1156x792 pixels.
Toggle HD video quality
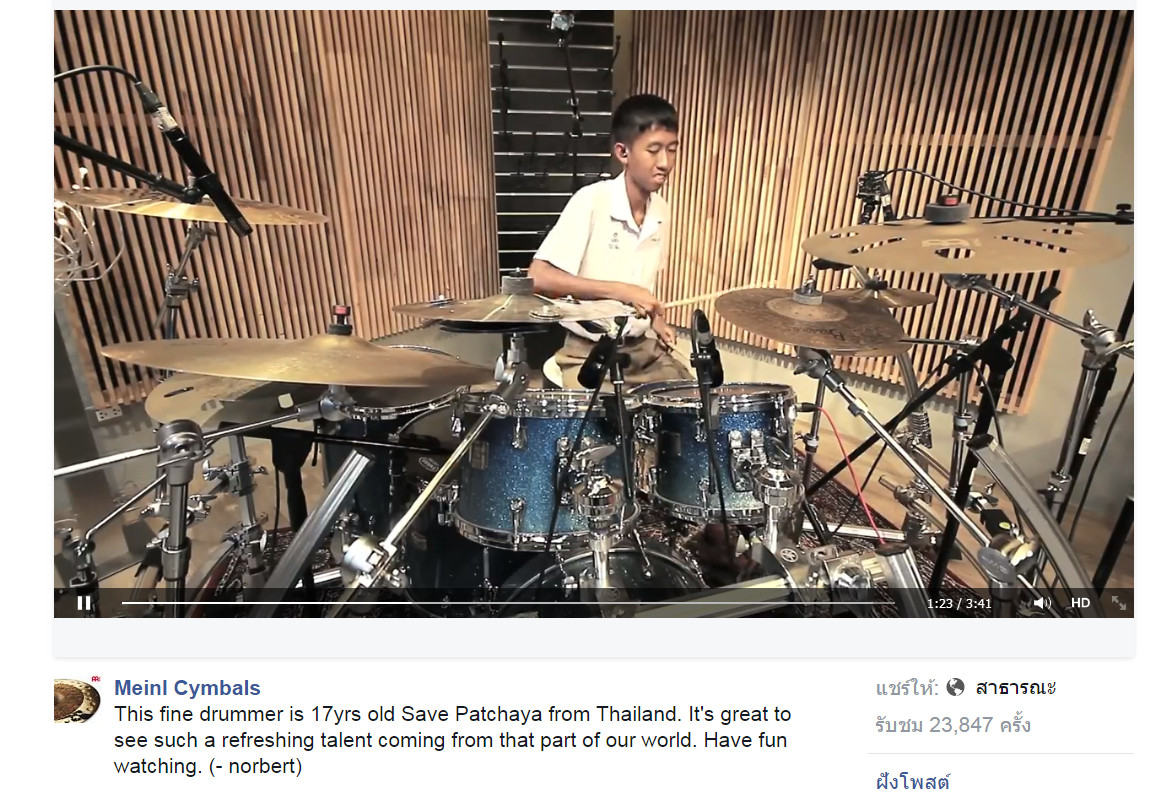coord(1080,602)
